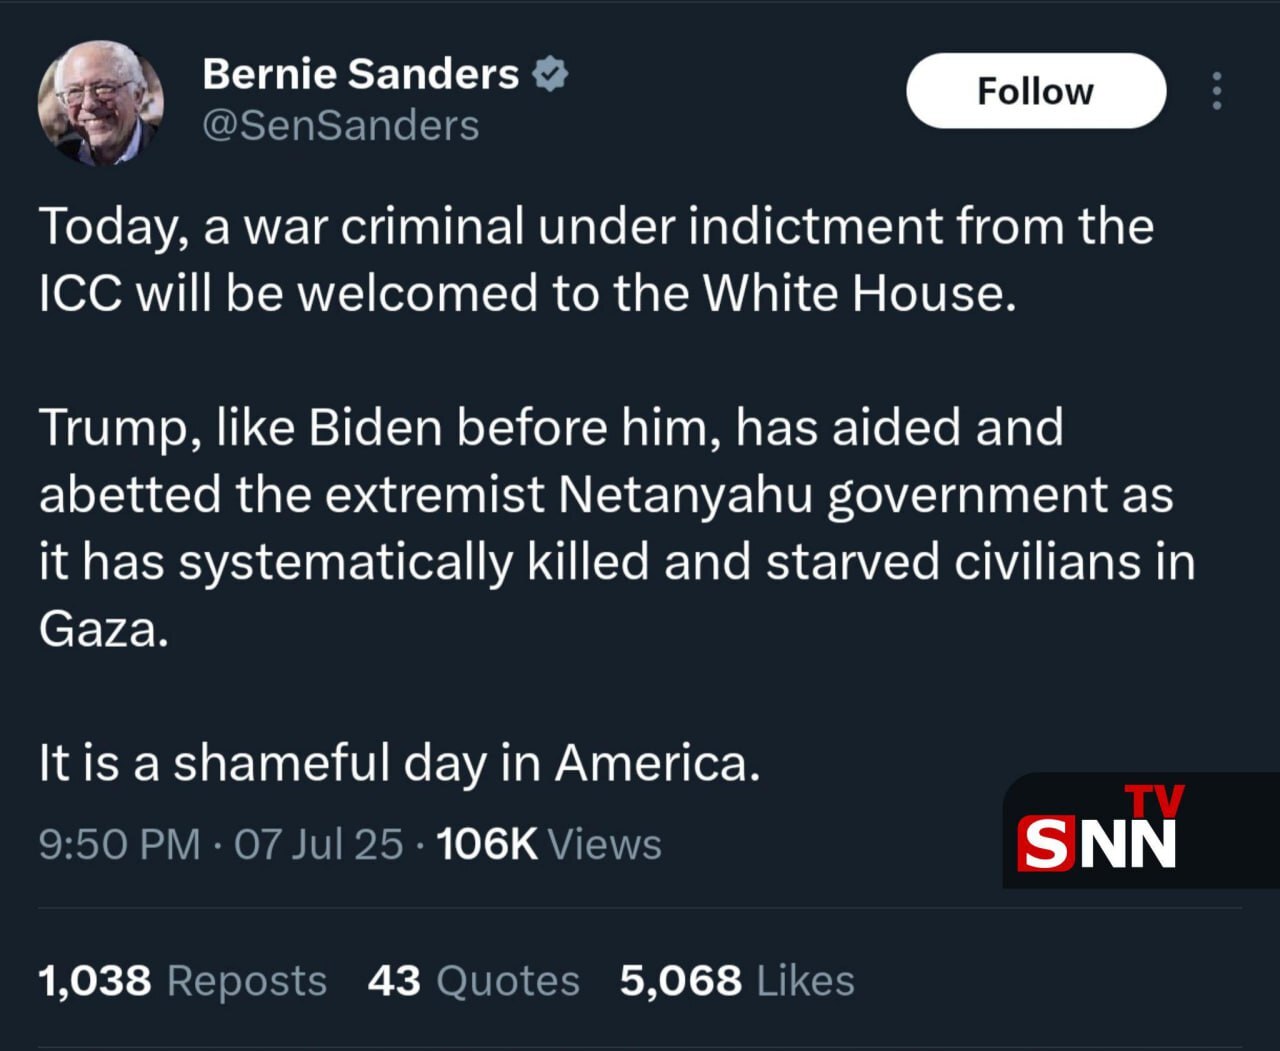Click the paragraph about Trump and Biden
Screen dimensions: 1280x1051
(x=616, y=527)
